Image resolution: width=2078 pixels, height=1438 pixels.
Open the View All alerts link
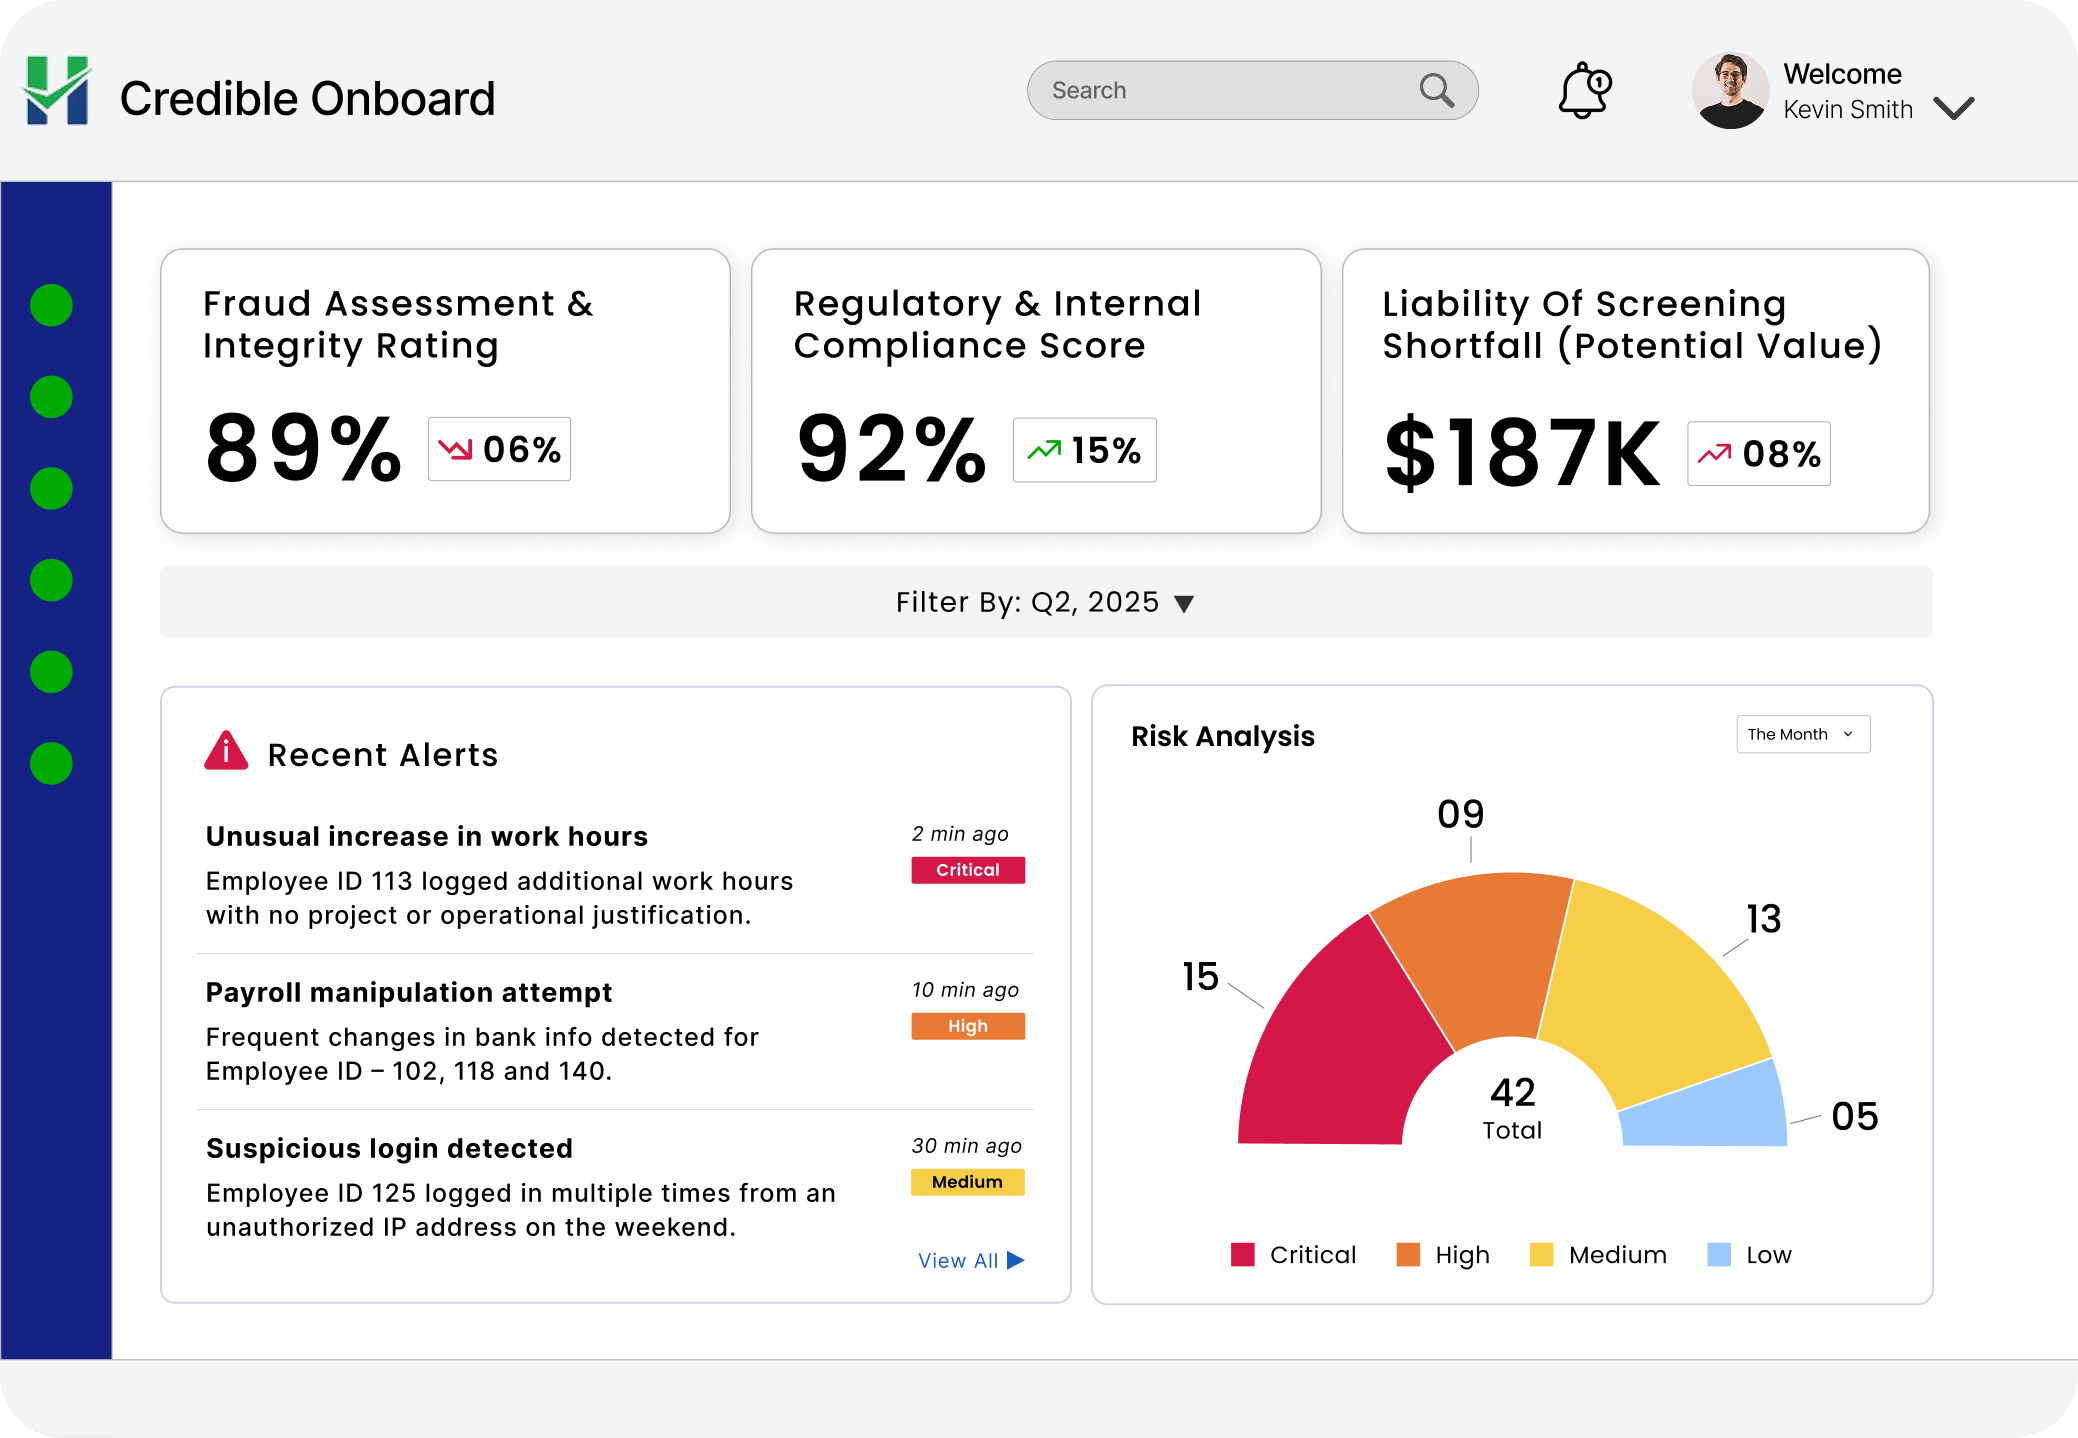click(x=970, y=1260)
